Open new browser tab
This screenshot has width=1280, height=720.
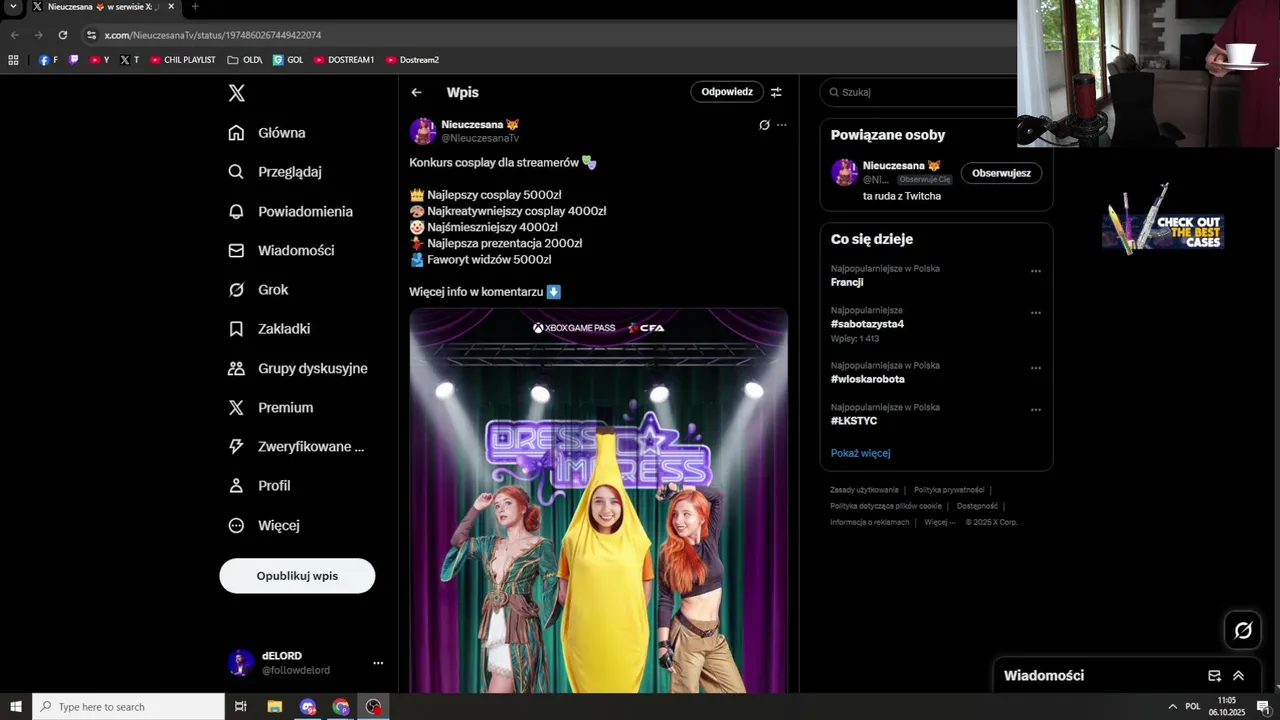coord(195,6)
